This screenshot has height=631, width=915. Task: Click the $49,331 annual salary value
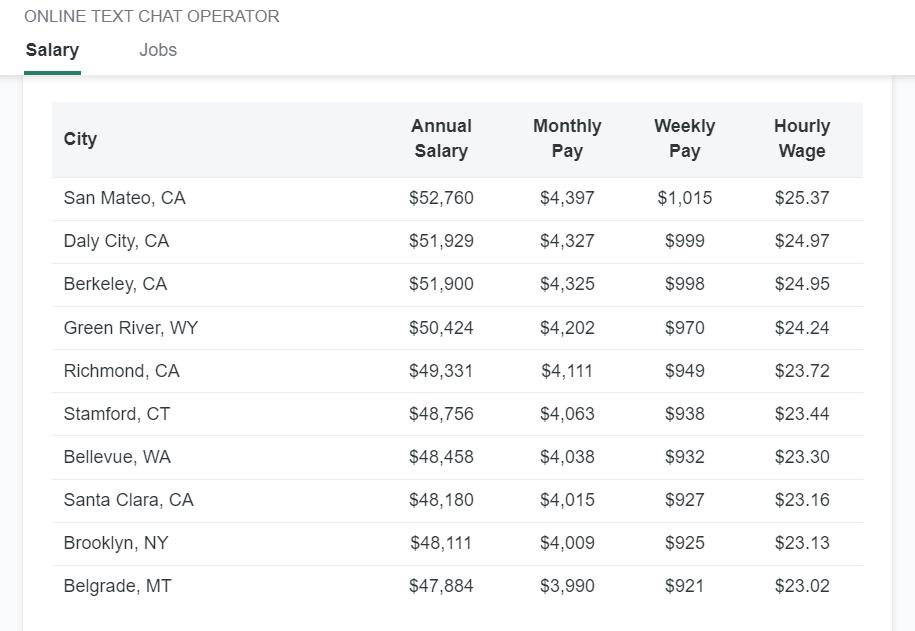pos(441,371)
